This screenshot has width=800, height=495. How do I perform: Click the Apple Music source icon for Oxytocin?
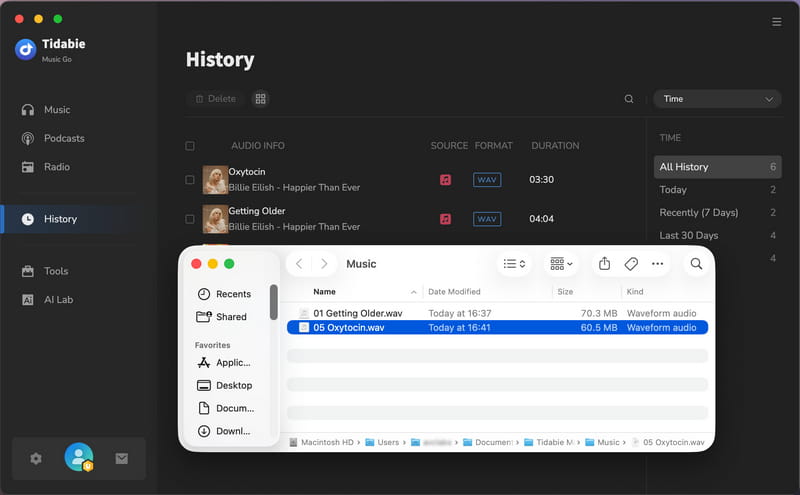(x=445, y=180)
